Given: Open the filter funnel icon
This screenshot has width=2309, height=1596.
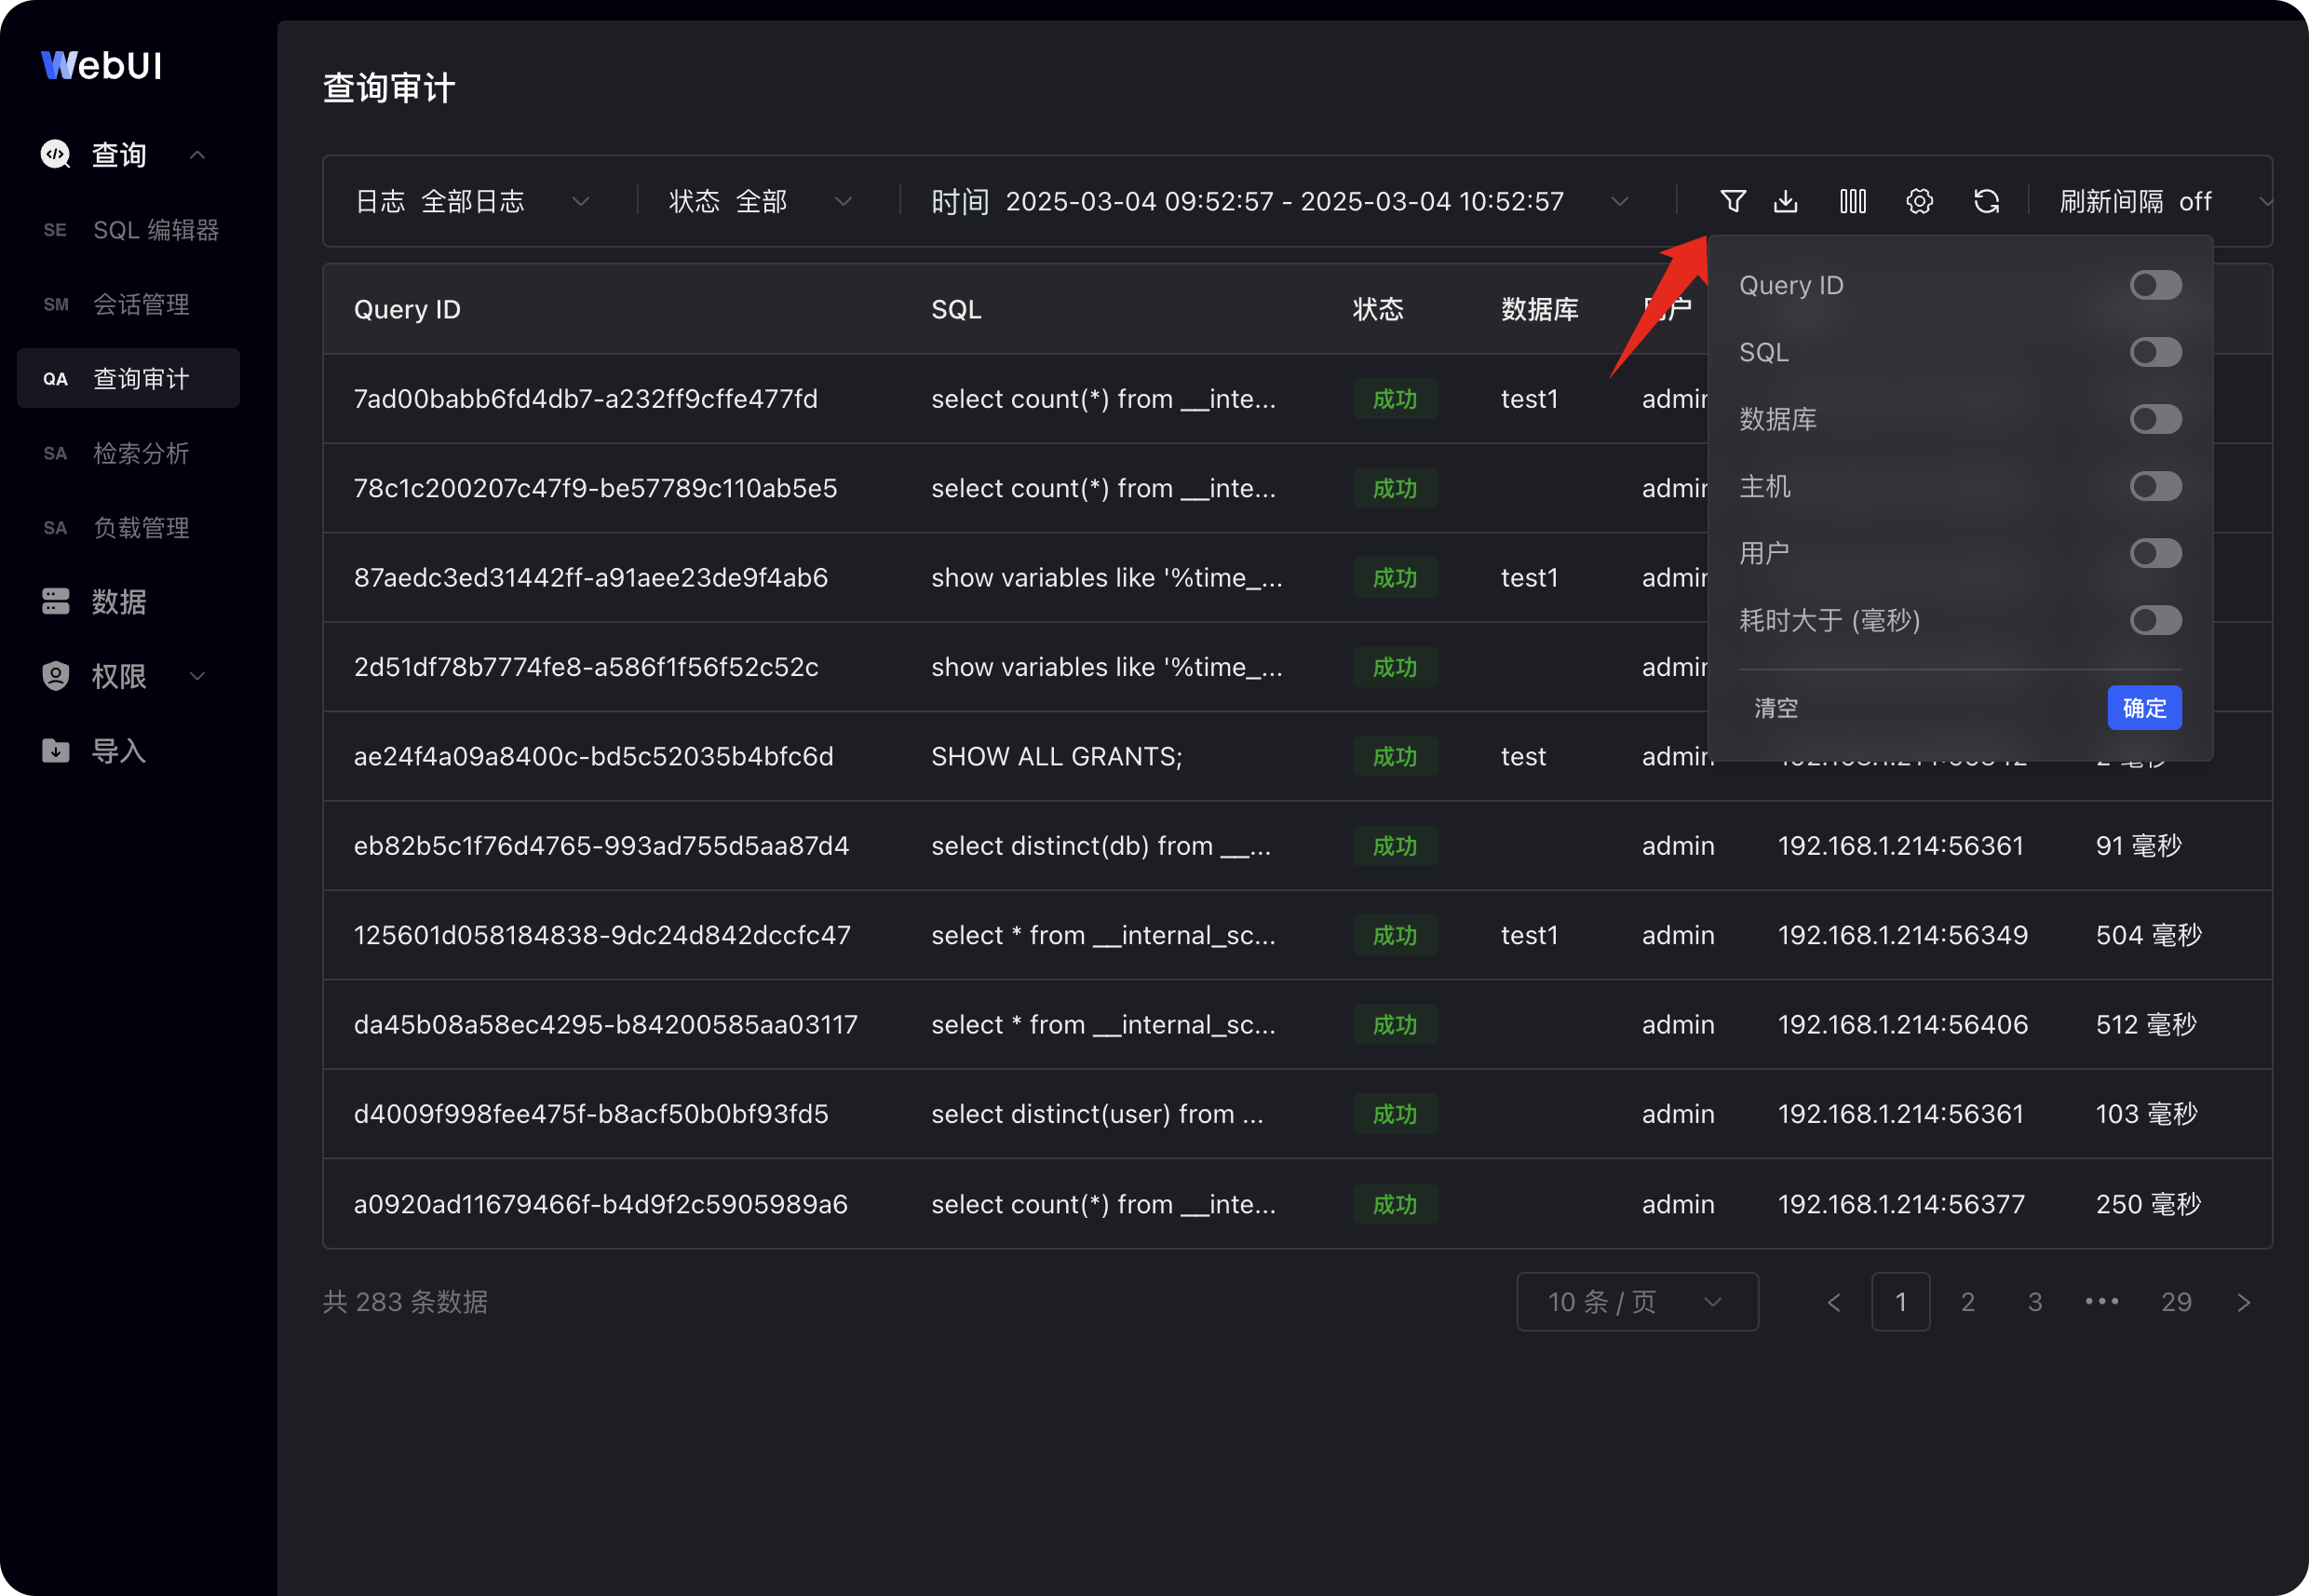Looking at the screenshot, I should coord(1733,201).
